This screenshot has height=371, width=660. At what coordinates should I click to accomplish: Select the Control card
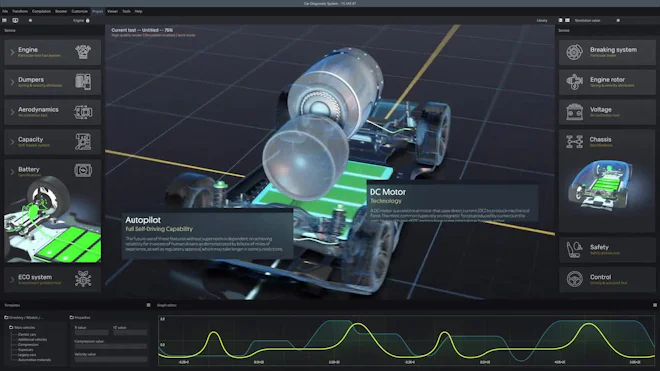click(607, 279)
